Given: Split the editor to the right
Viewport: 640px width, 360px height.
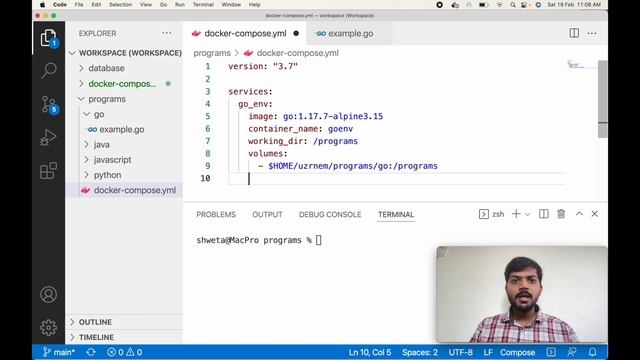Looking at the screenshot, I should coord(574,33).
